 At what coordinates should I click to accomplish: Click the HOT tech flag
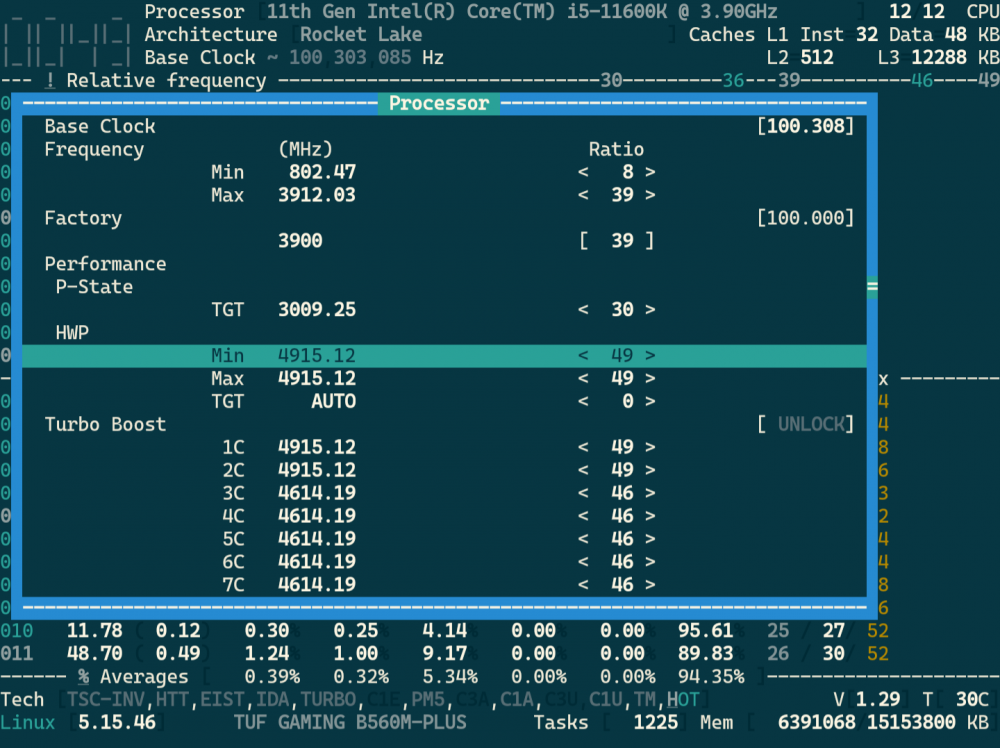pos(683,700)
